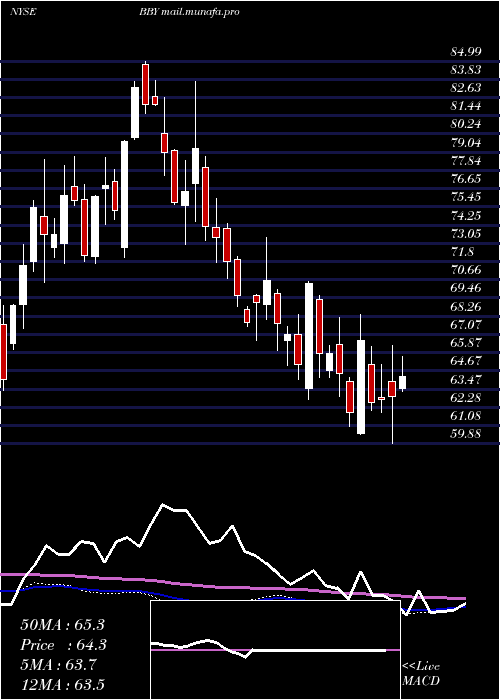The width and height of the screenshot is (500, 700).
Task: Click the 76.65 price axis label
Action: (x=466, y=179)
